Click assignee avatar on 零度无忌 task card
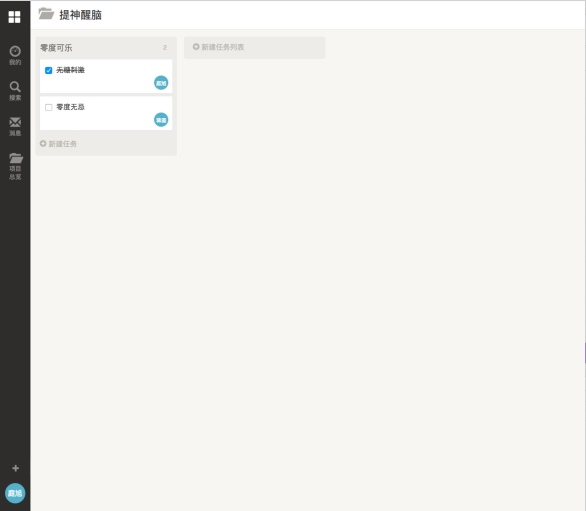The image size is (586, 511). tap(161, 120)
